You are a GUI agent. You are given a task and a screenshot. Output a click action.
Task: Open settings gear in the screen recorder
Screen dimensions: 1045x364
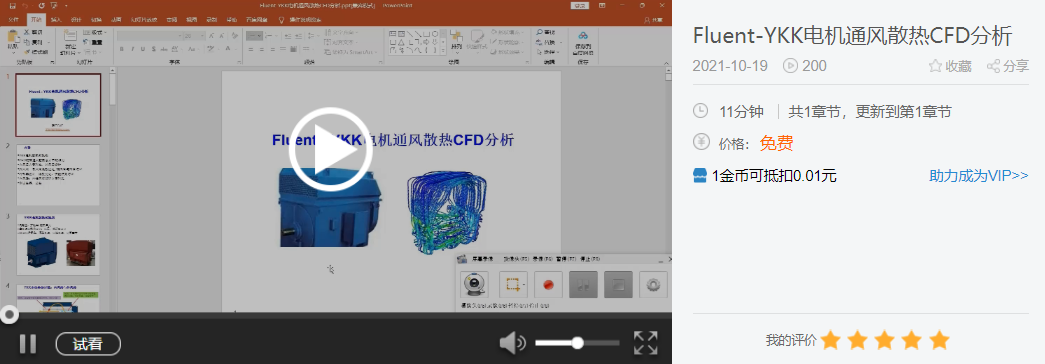click(x=653, y=285)
